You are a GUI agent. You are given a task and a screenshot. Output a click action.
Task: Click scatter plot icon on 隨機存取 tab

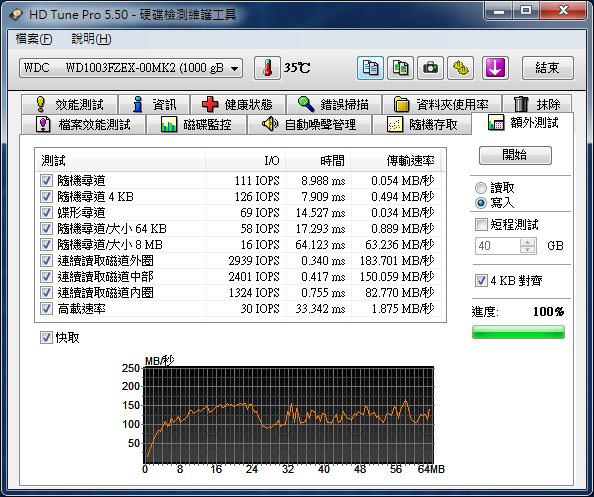[395, 124]
